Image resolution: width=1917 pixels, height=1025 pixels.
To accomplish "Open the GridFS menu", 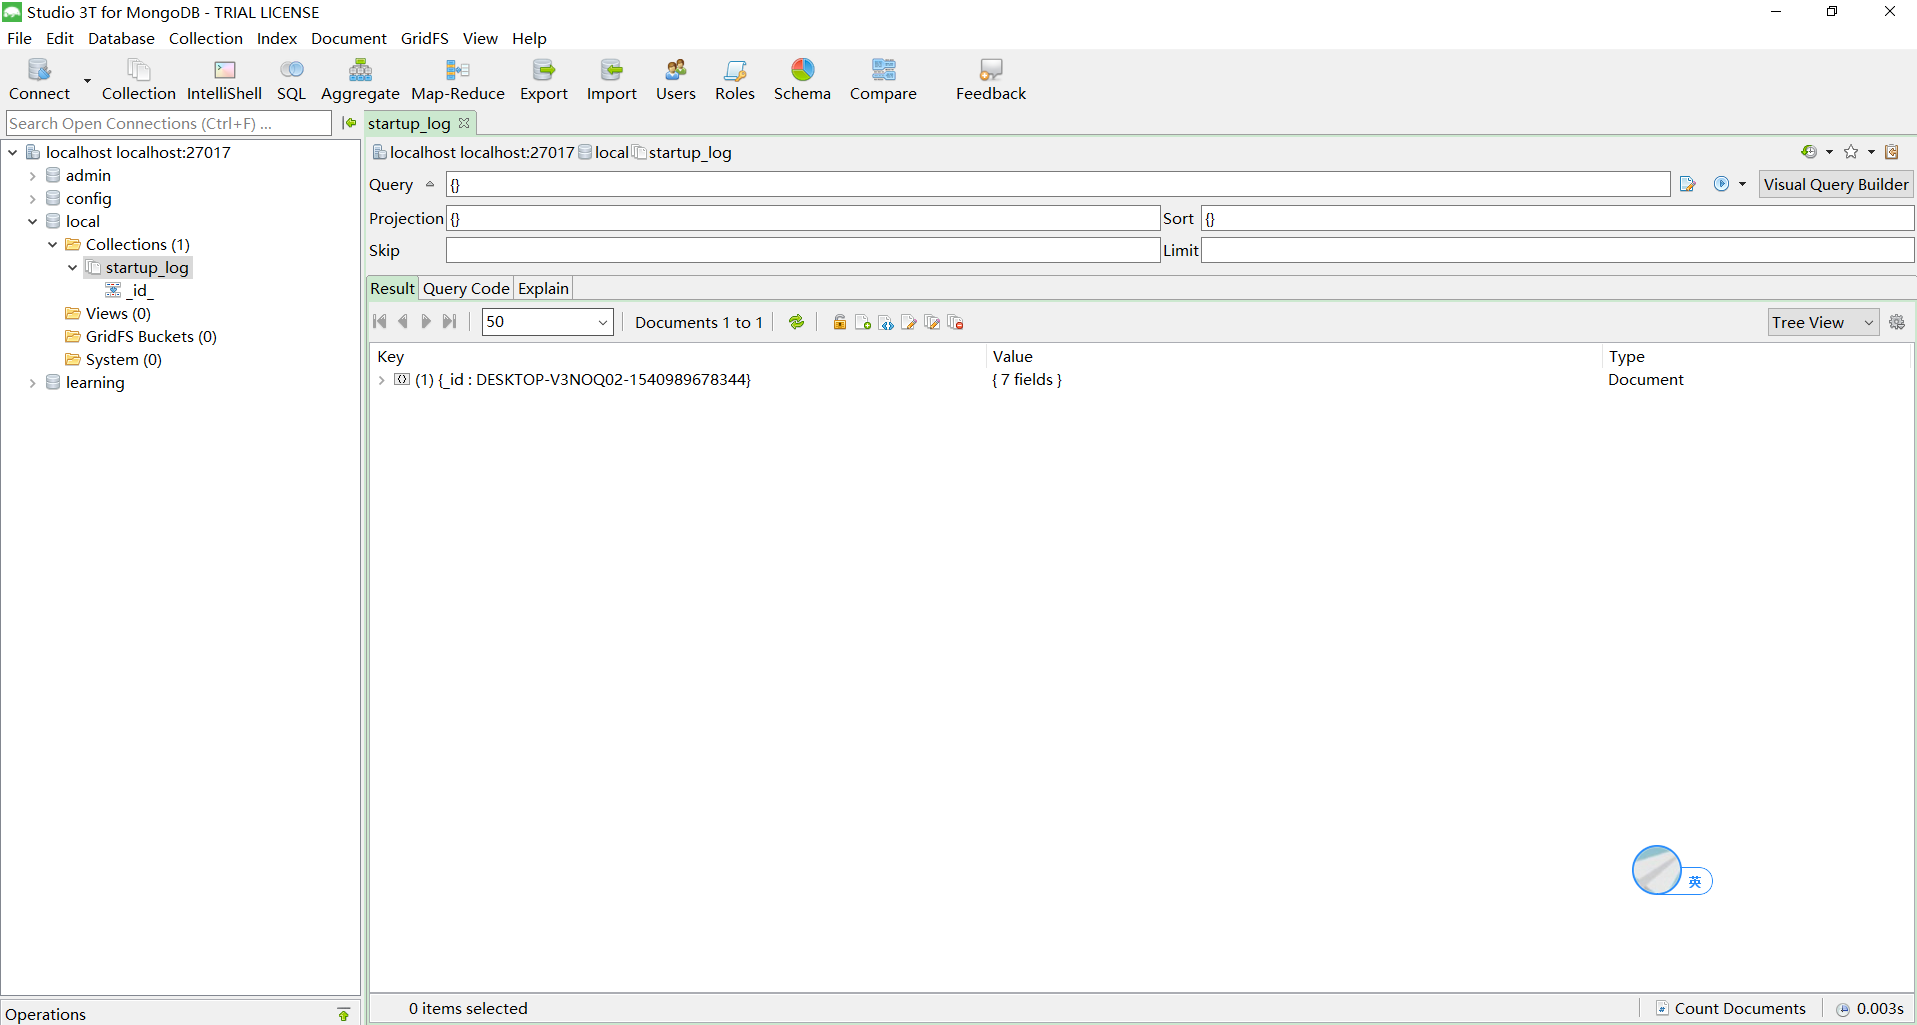I will [x=424, y=38].
